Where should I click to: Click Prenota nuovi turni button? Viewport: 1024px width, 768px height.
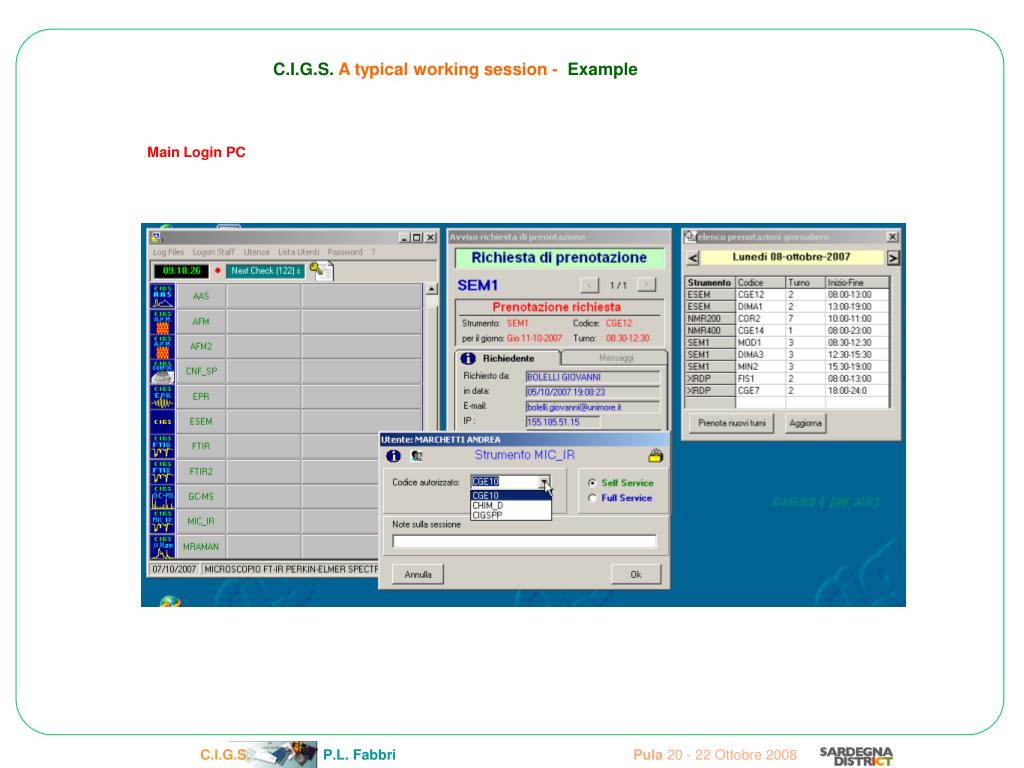tap(731, 423)
